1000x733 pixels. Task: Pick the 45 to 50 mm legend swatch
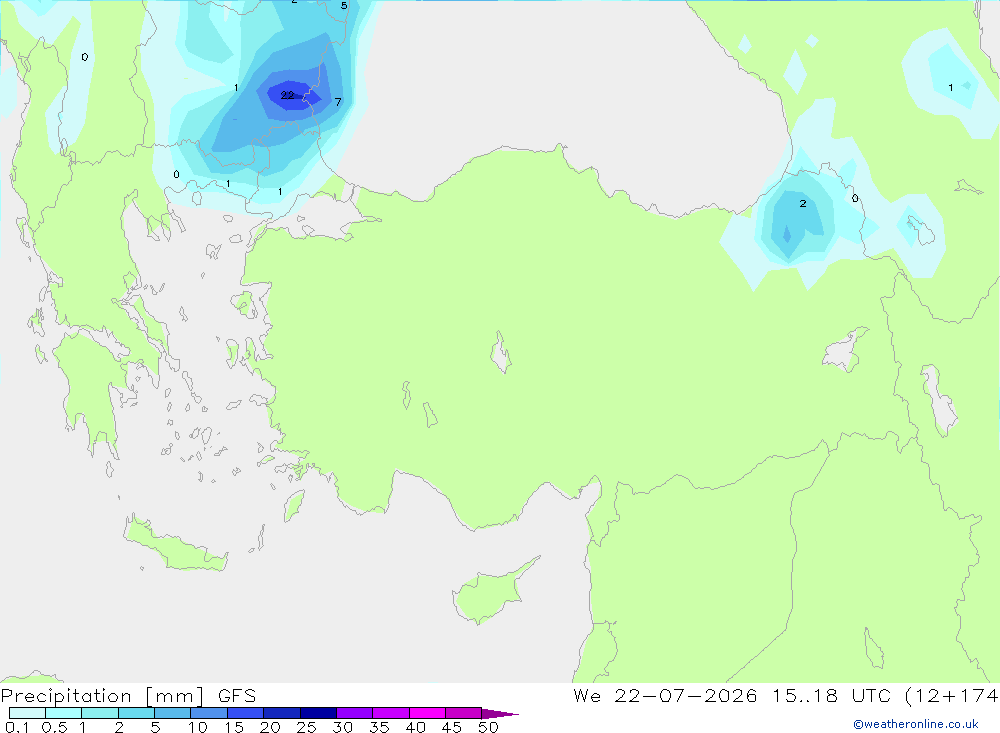click(x=464, y=713)
